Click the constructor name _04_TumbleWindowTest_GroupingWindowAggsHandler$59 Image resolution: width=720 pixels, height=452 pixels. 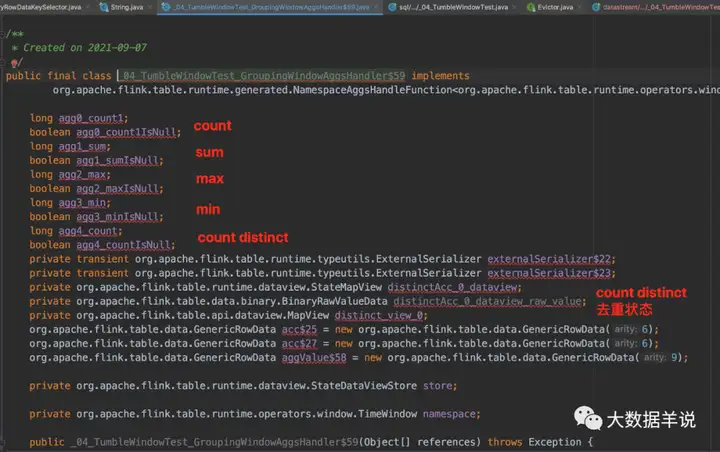pyautogui.click(x=214, y=442)
